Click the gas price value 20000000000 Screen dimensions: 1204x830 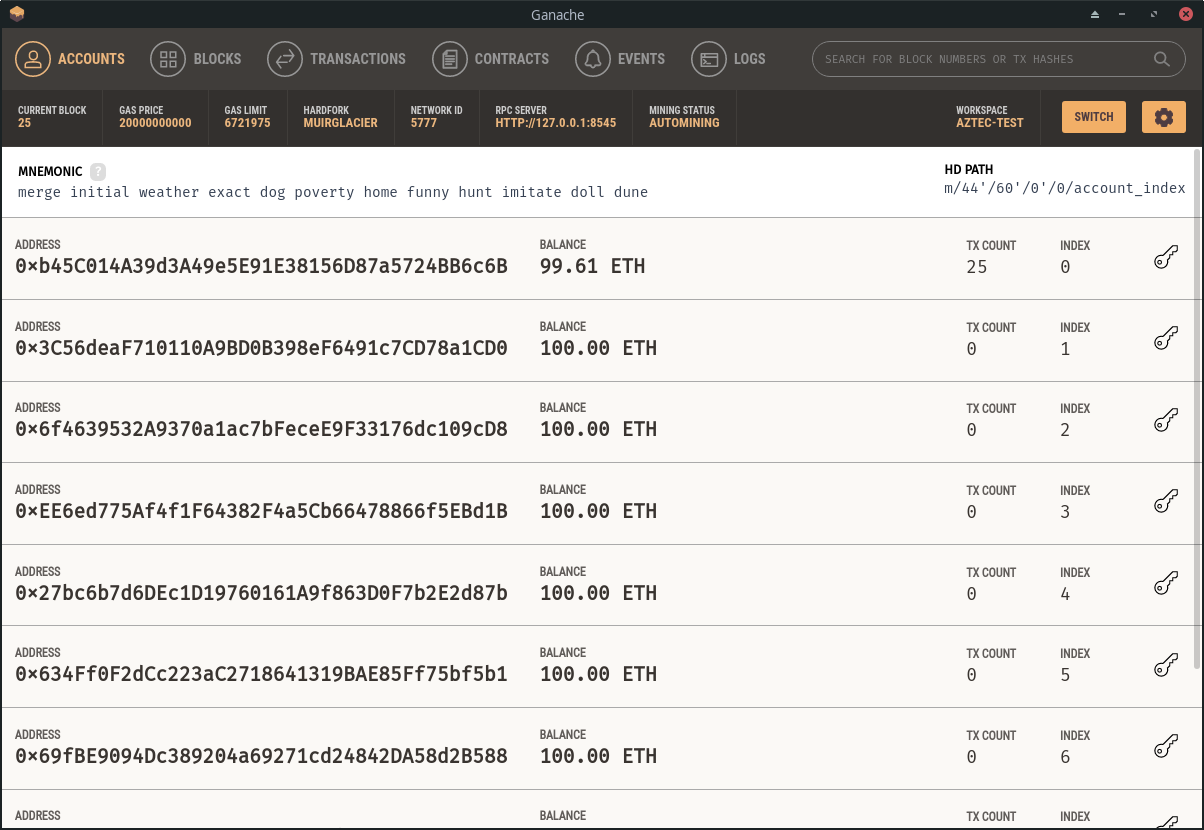coord(155,123)
